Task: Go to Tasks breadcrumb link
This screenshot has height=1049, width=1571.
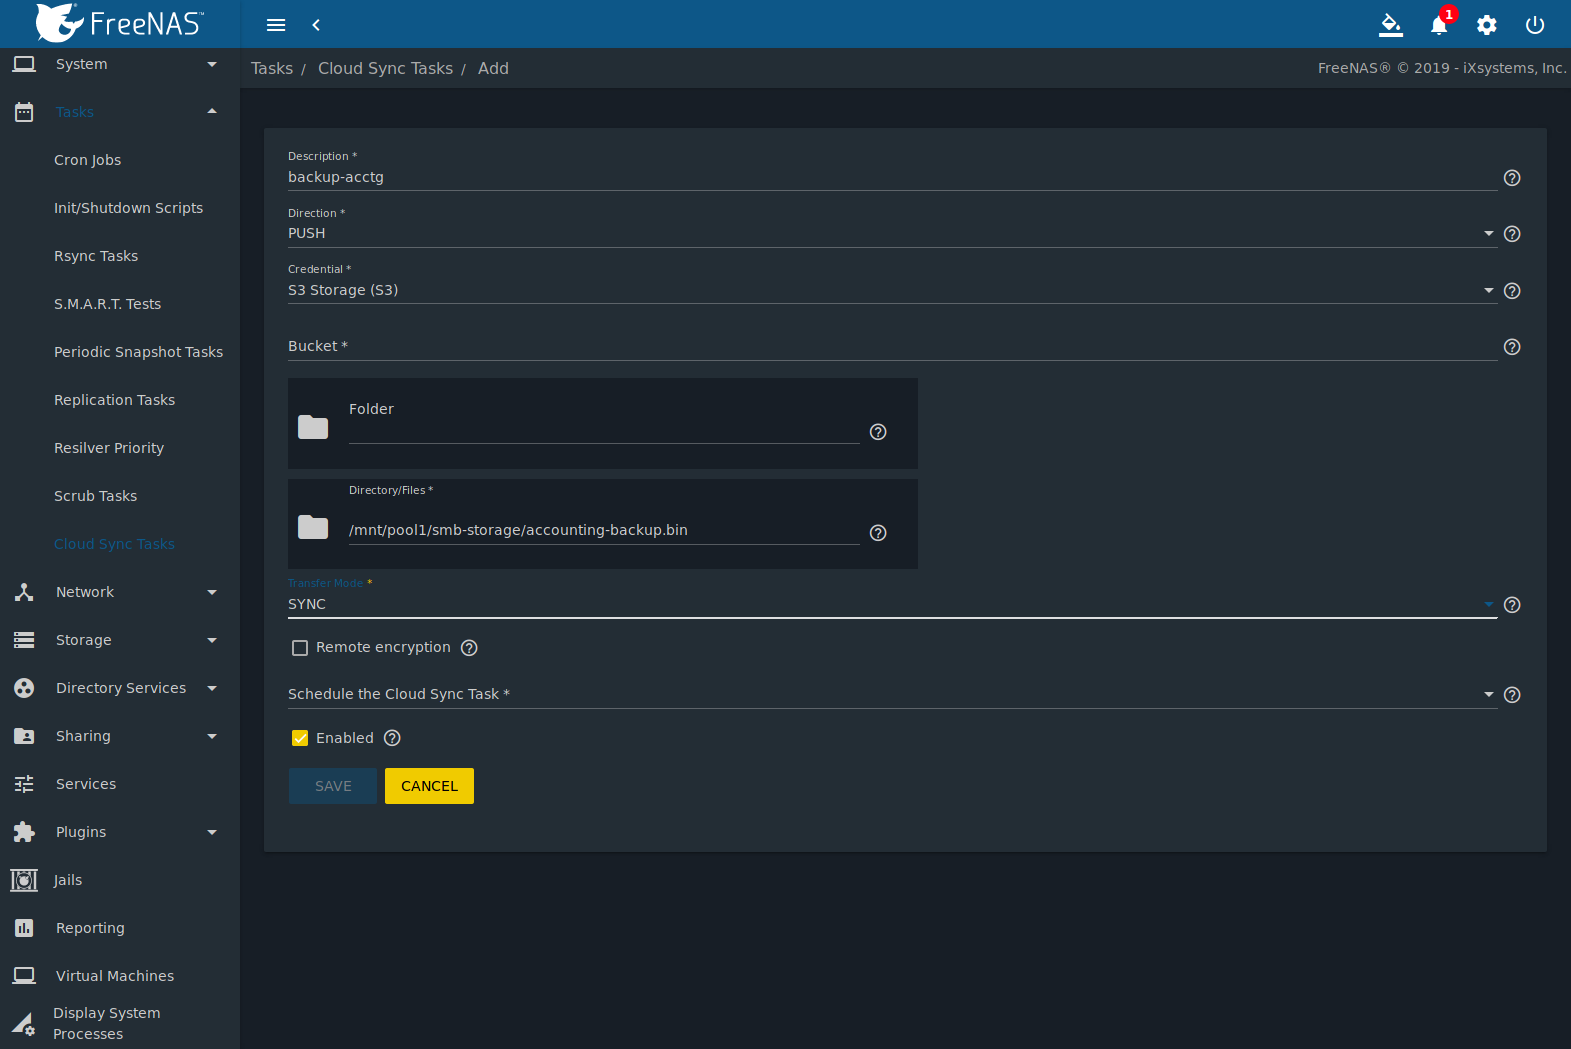Action: pyautogui.click(x=272, y=68)
